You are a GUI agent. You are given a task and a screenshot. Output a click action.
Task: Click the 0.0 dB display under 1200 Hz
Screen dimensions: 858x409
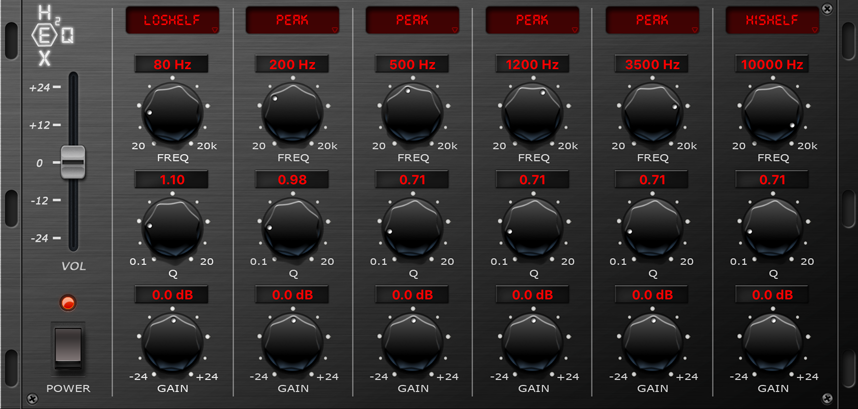pos(532,295)
